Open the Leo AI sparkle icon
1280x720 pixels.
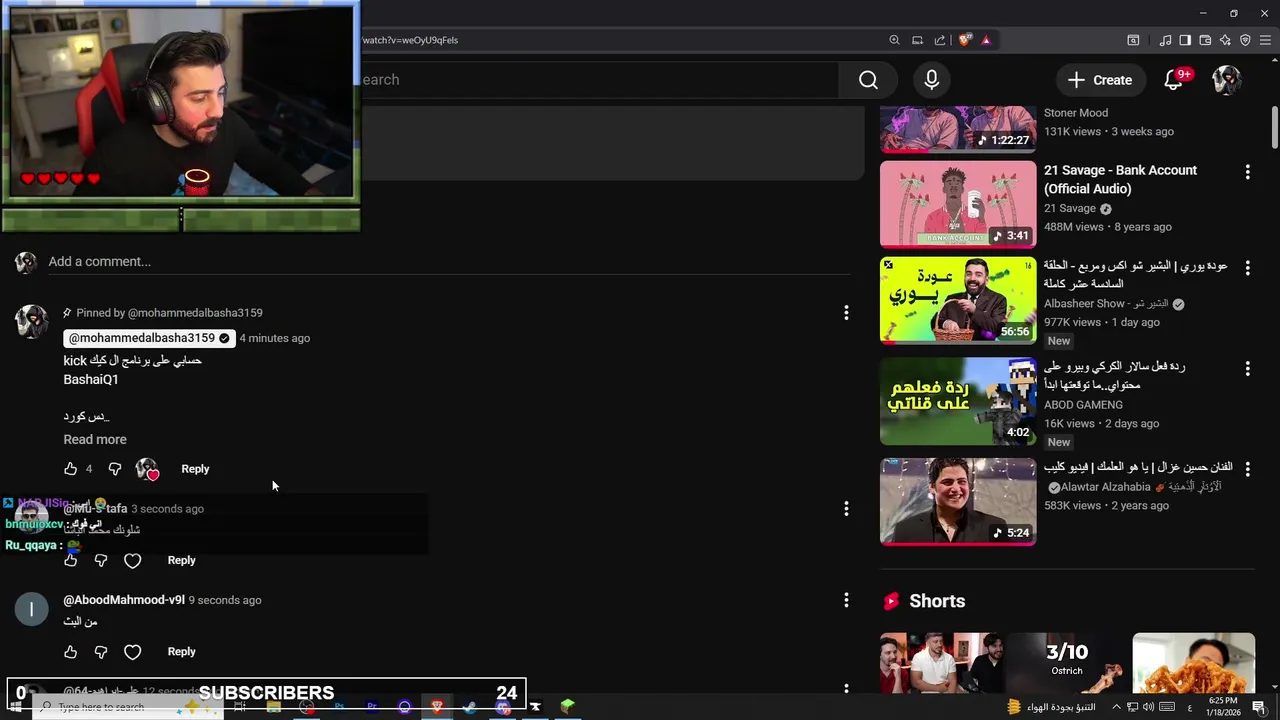point(1225,40)
